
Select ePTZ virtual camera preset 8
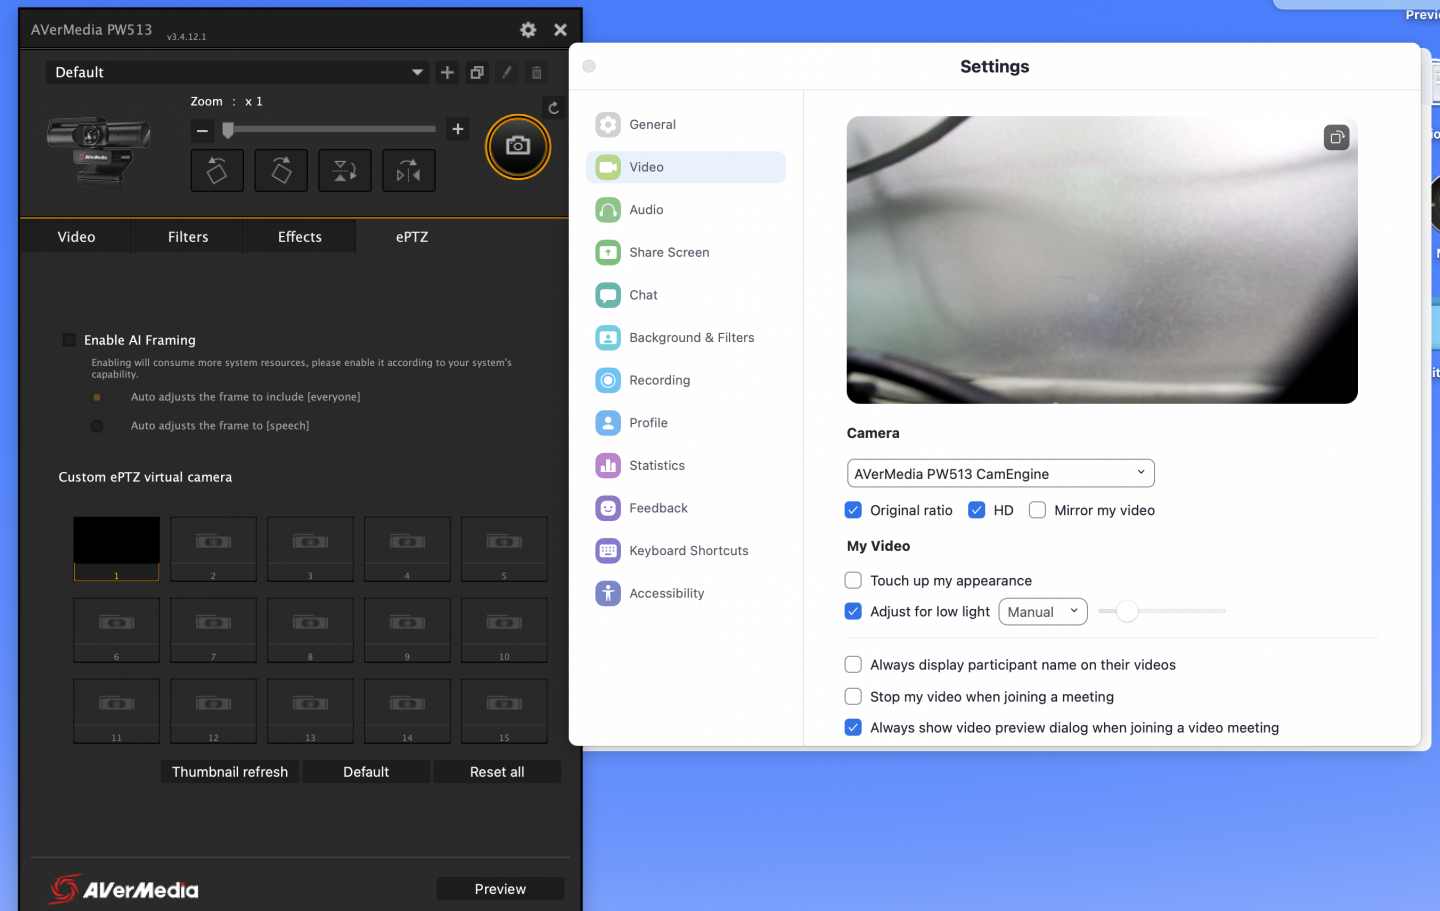(x=310, y=630)
